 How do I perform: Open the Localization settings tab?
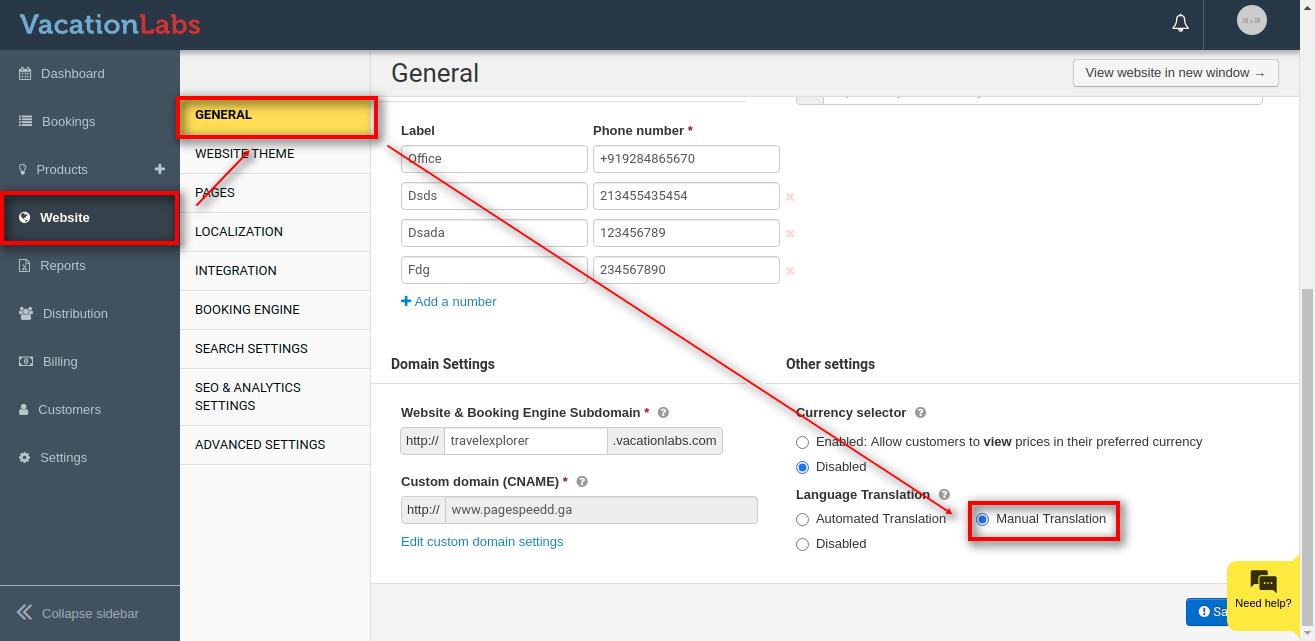[239, 232]
